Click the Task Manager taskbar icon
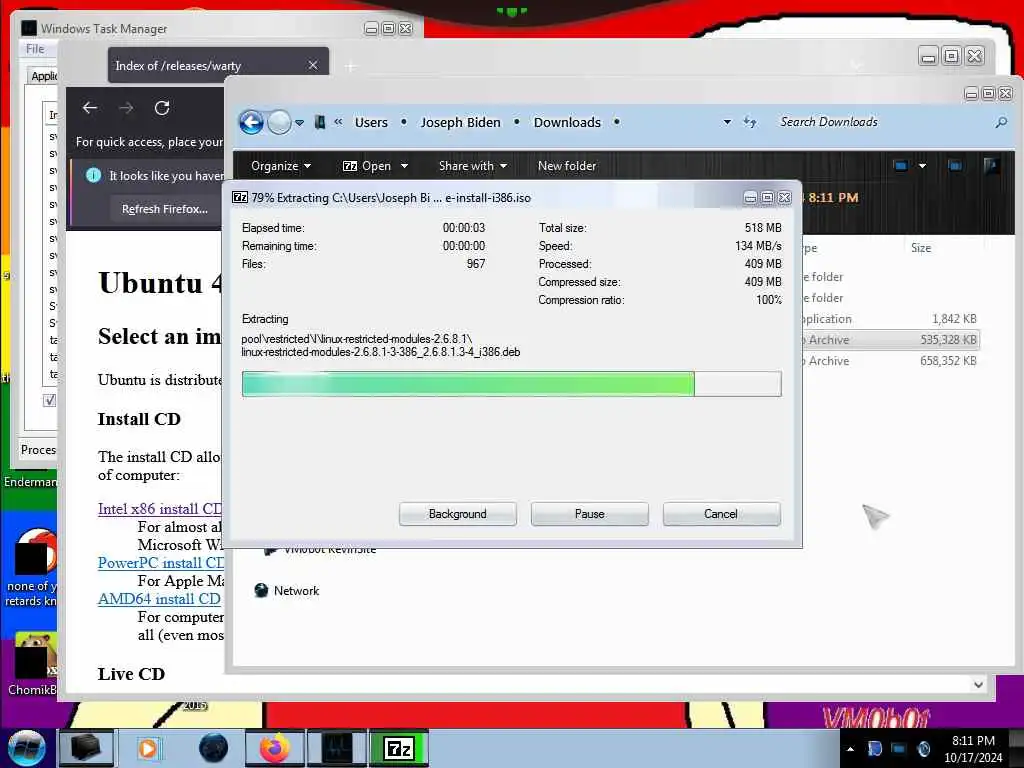Screen dimensions: 1024x768 [337, 748]
